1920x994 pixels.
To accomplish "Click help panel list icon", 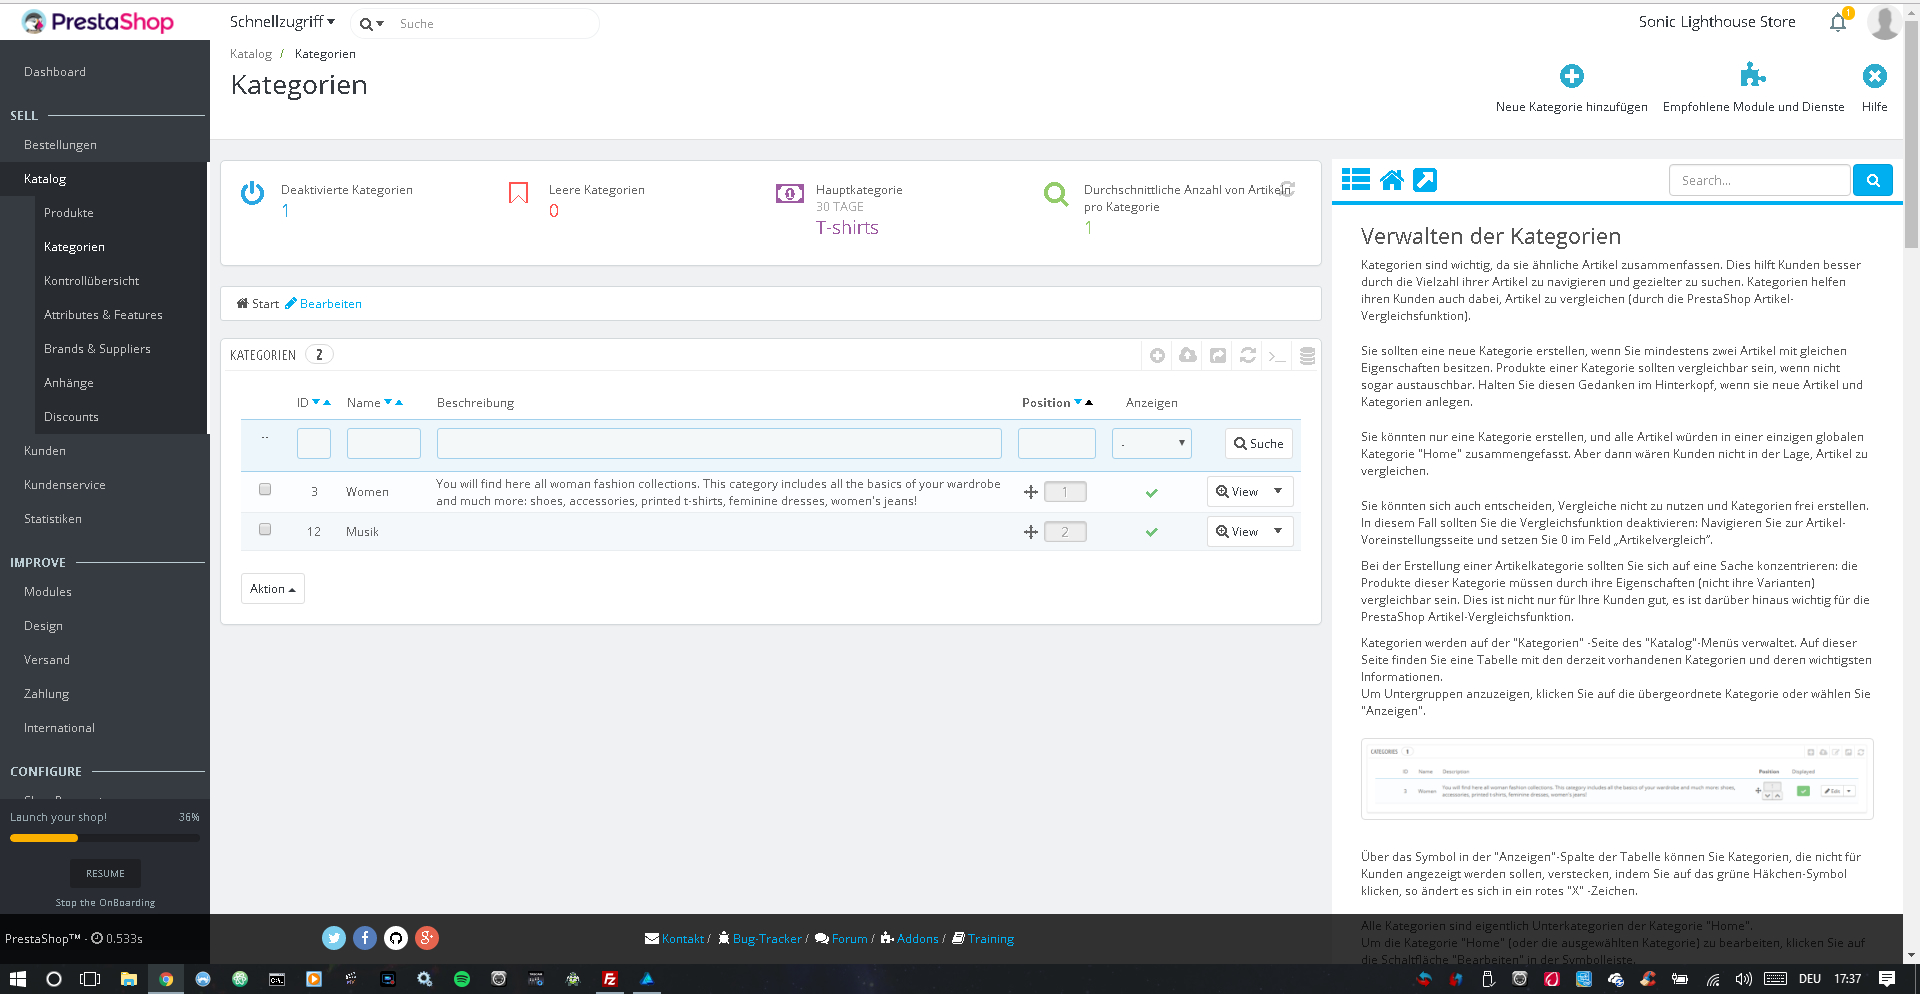I will [x=1355, y=180].
